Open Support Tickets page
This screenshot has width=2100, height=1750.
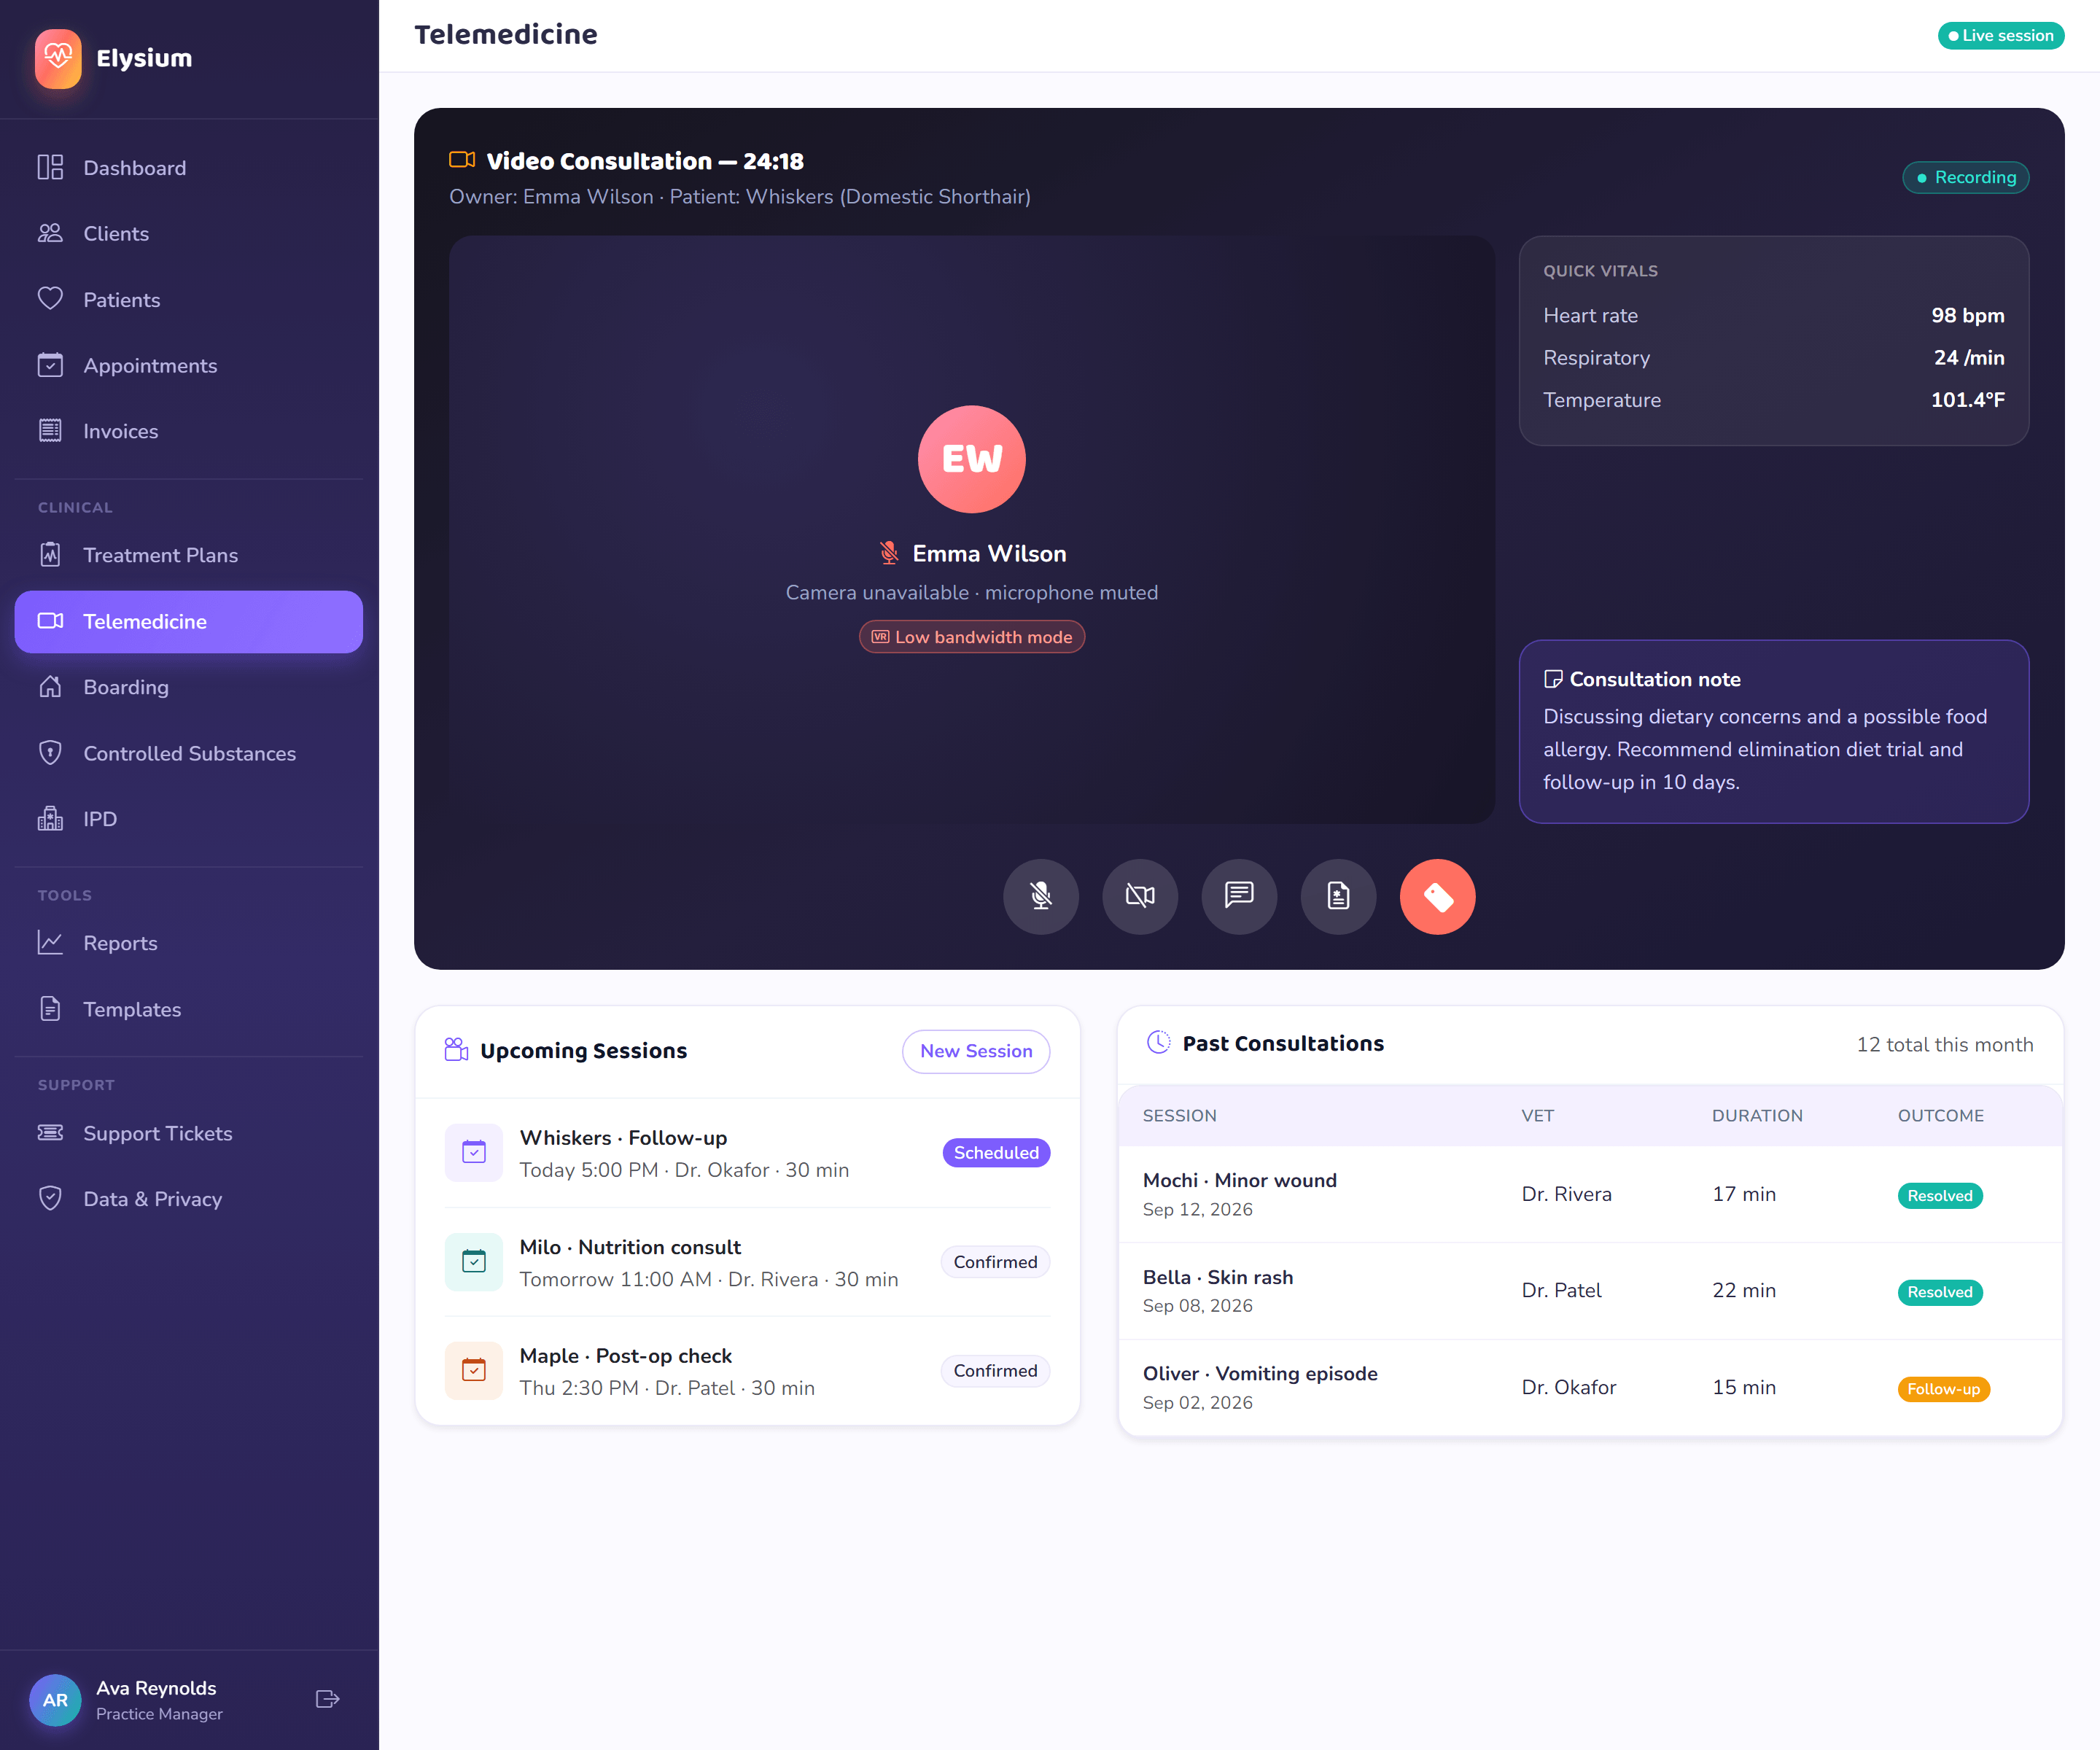point(189,1133)
